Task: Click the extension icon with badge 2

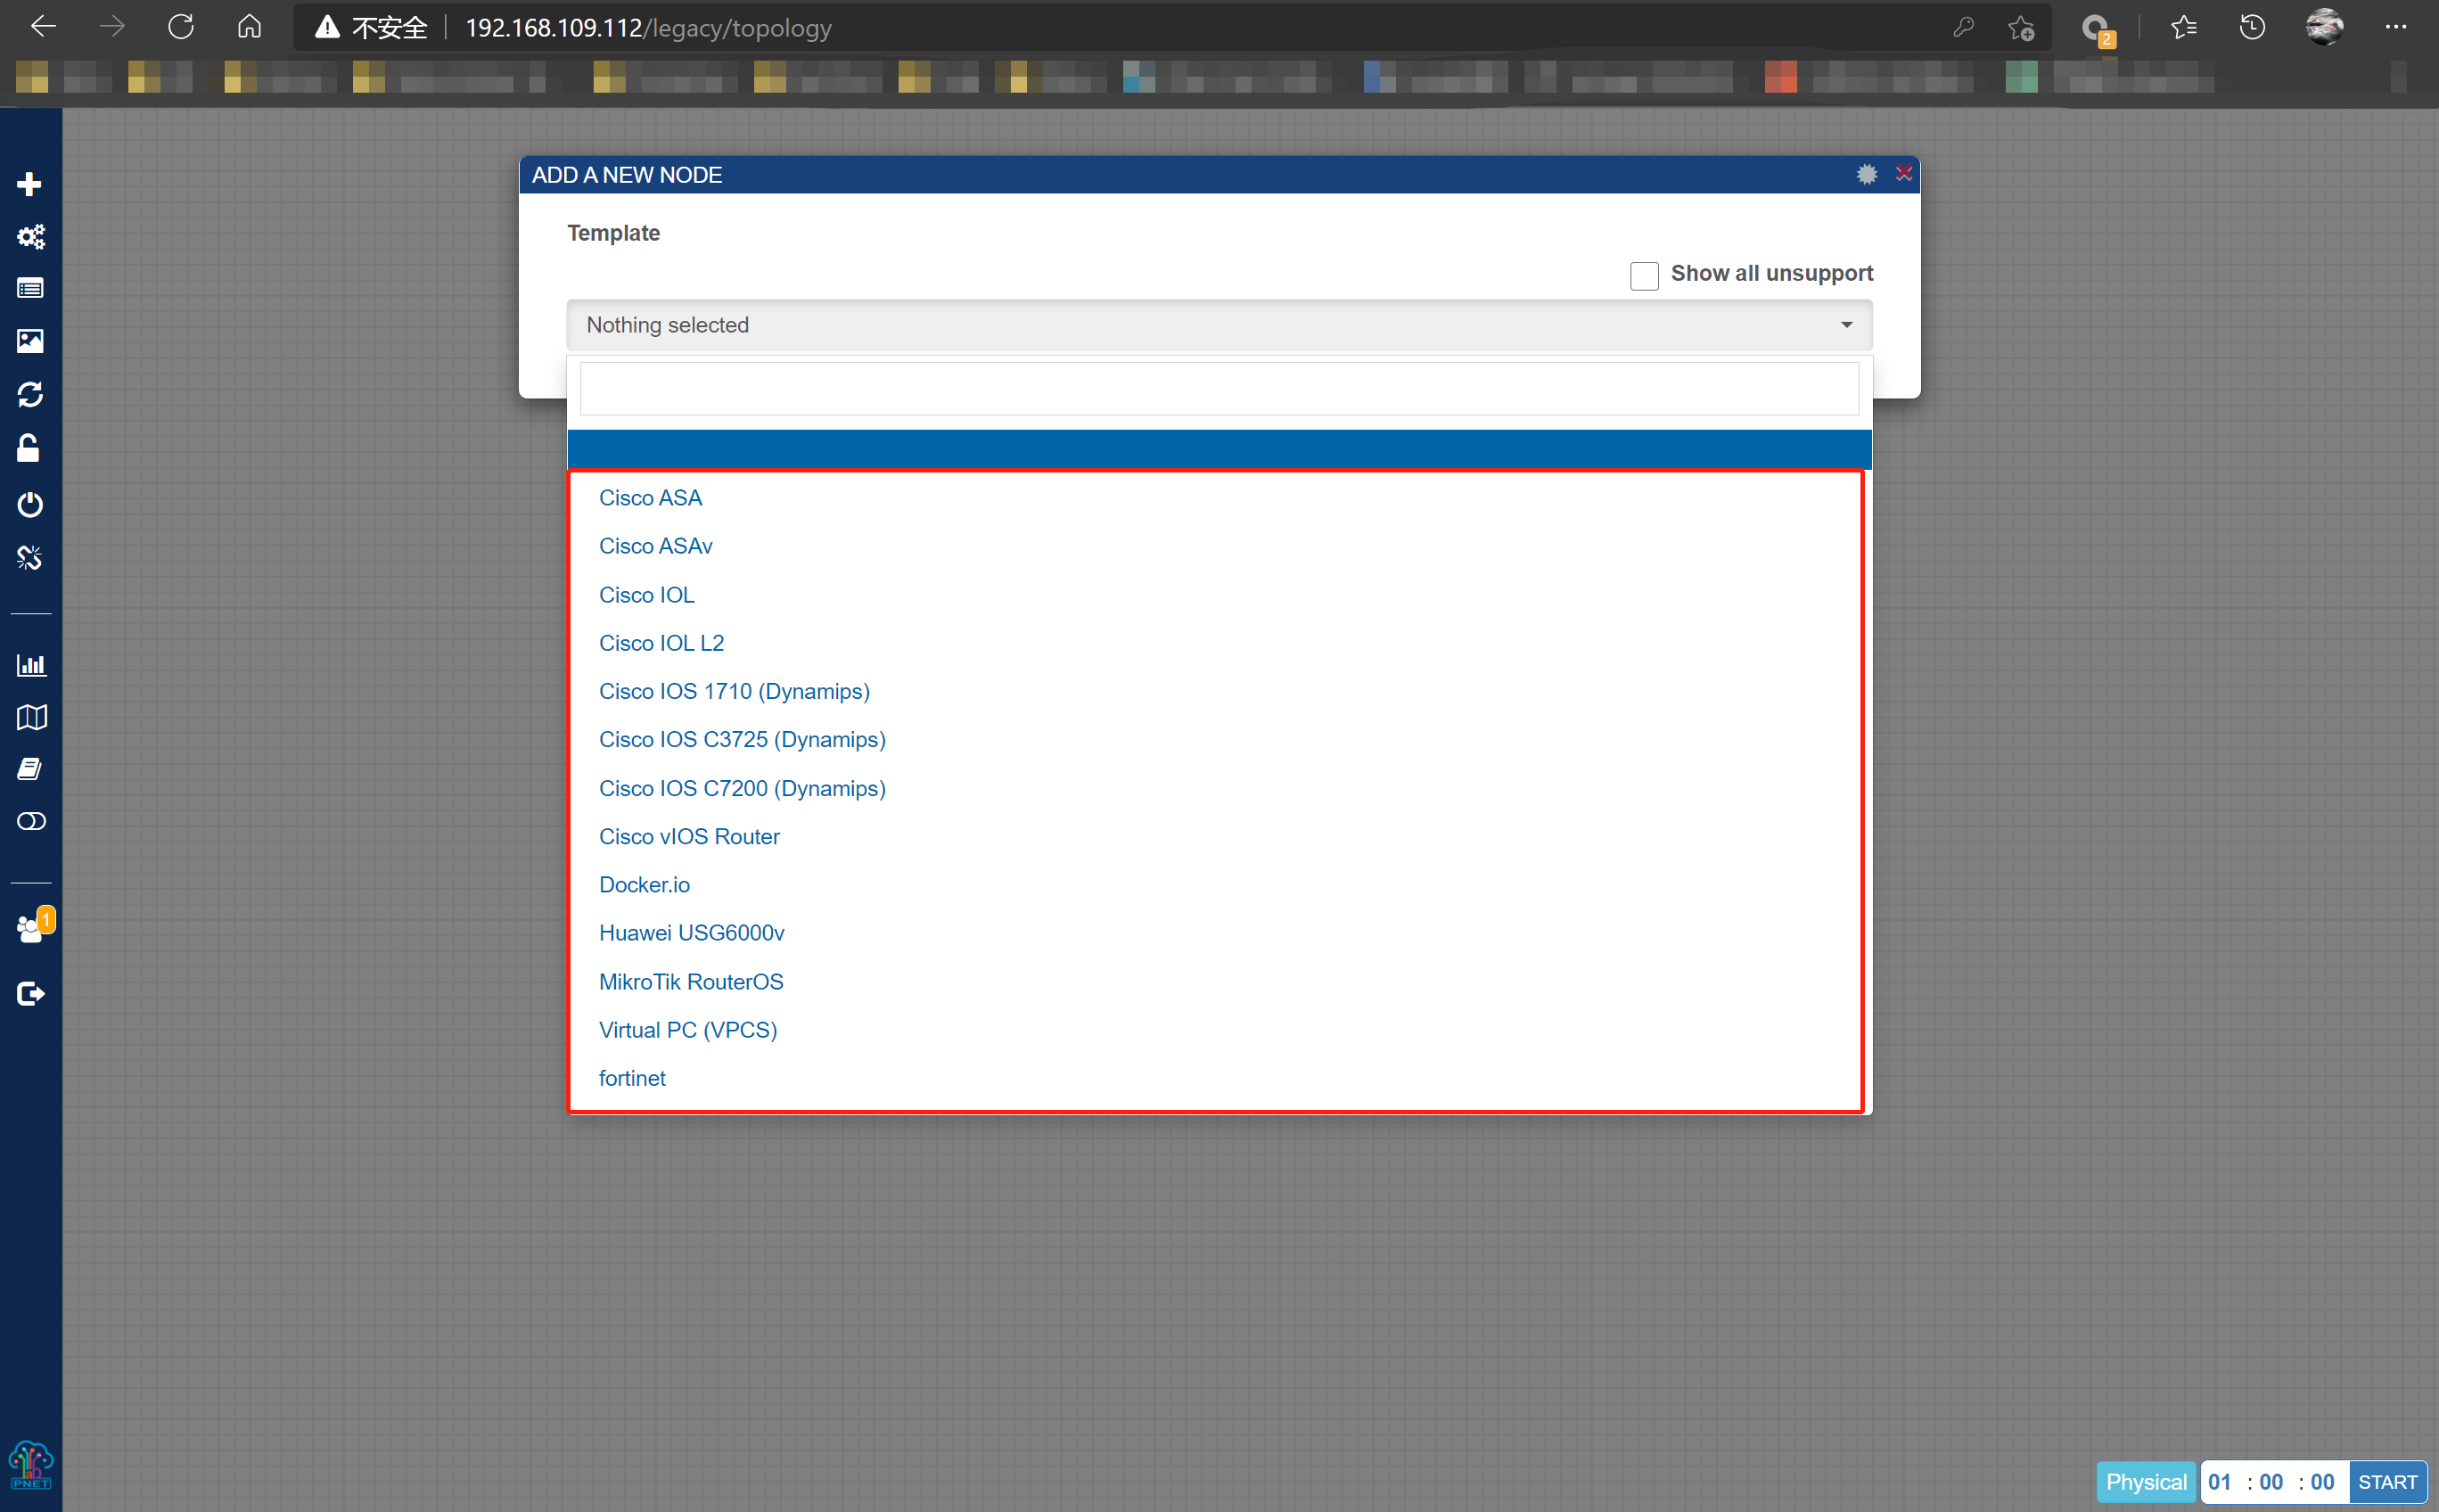Action: pos(2097,29)
